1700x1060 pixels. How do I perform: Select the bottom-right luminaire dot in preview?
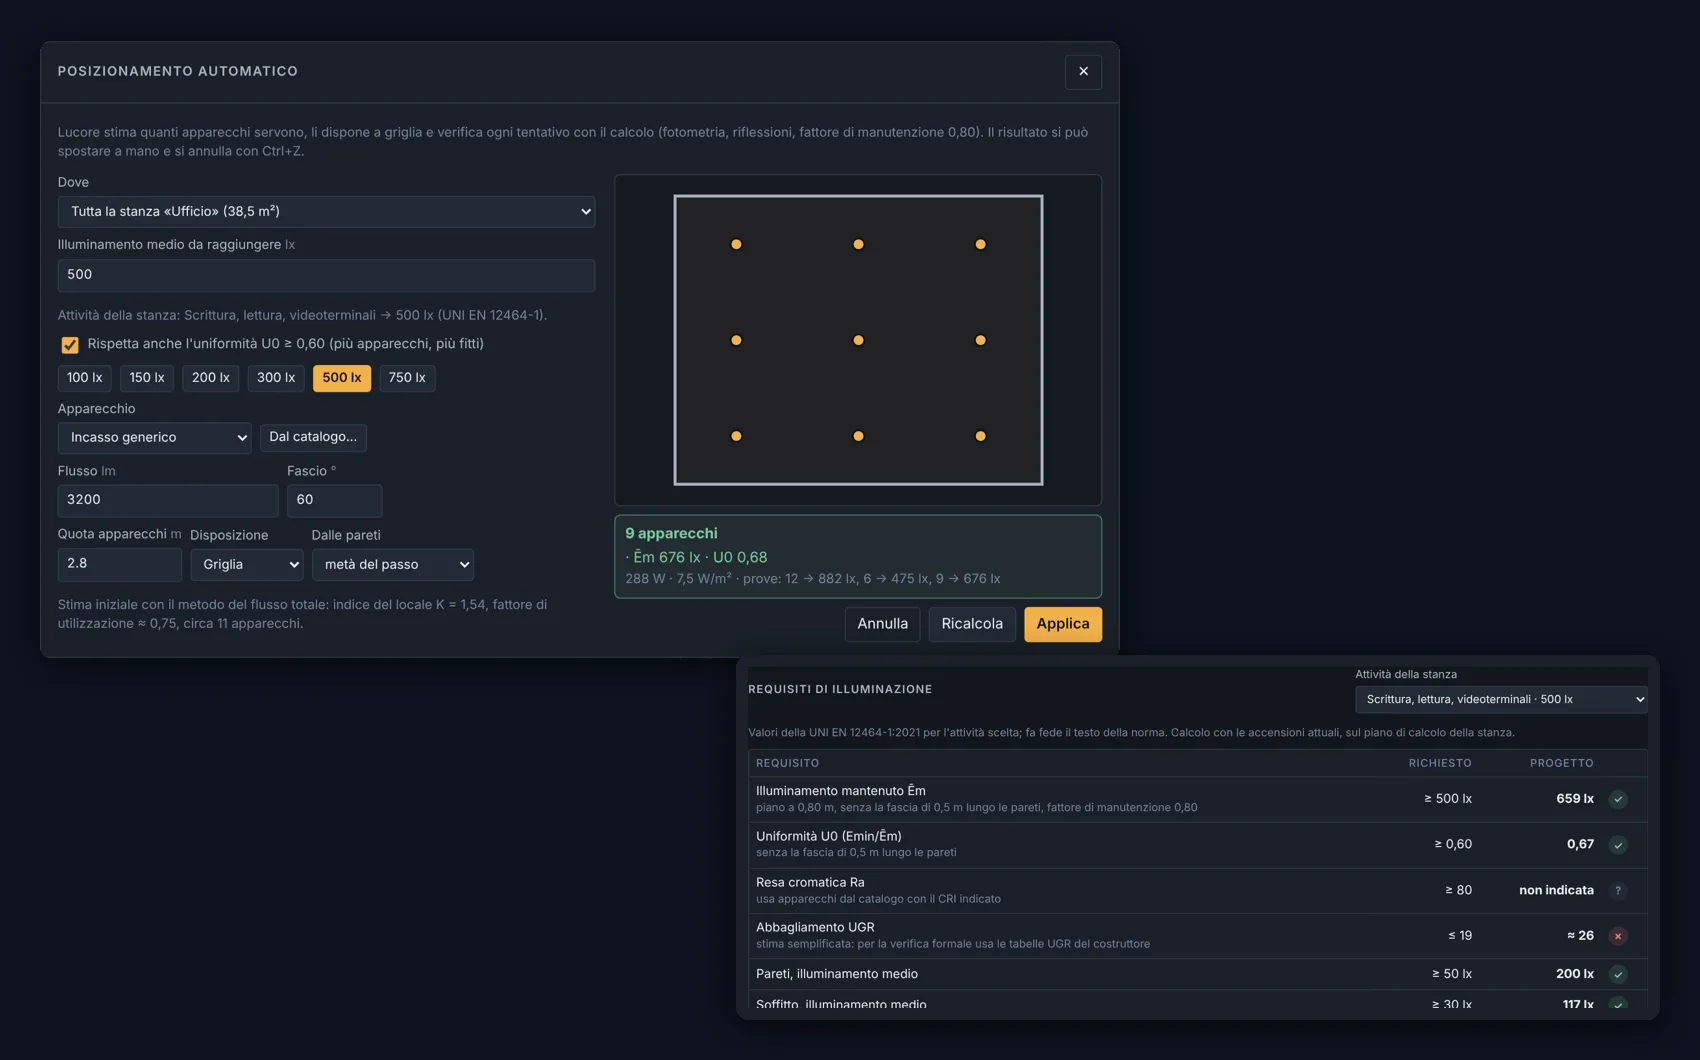(980, 436)
